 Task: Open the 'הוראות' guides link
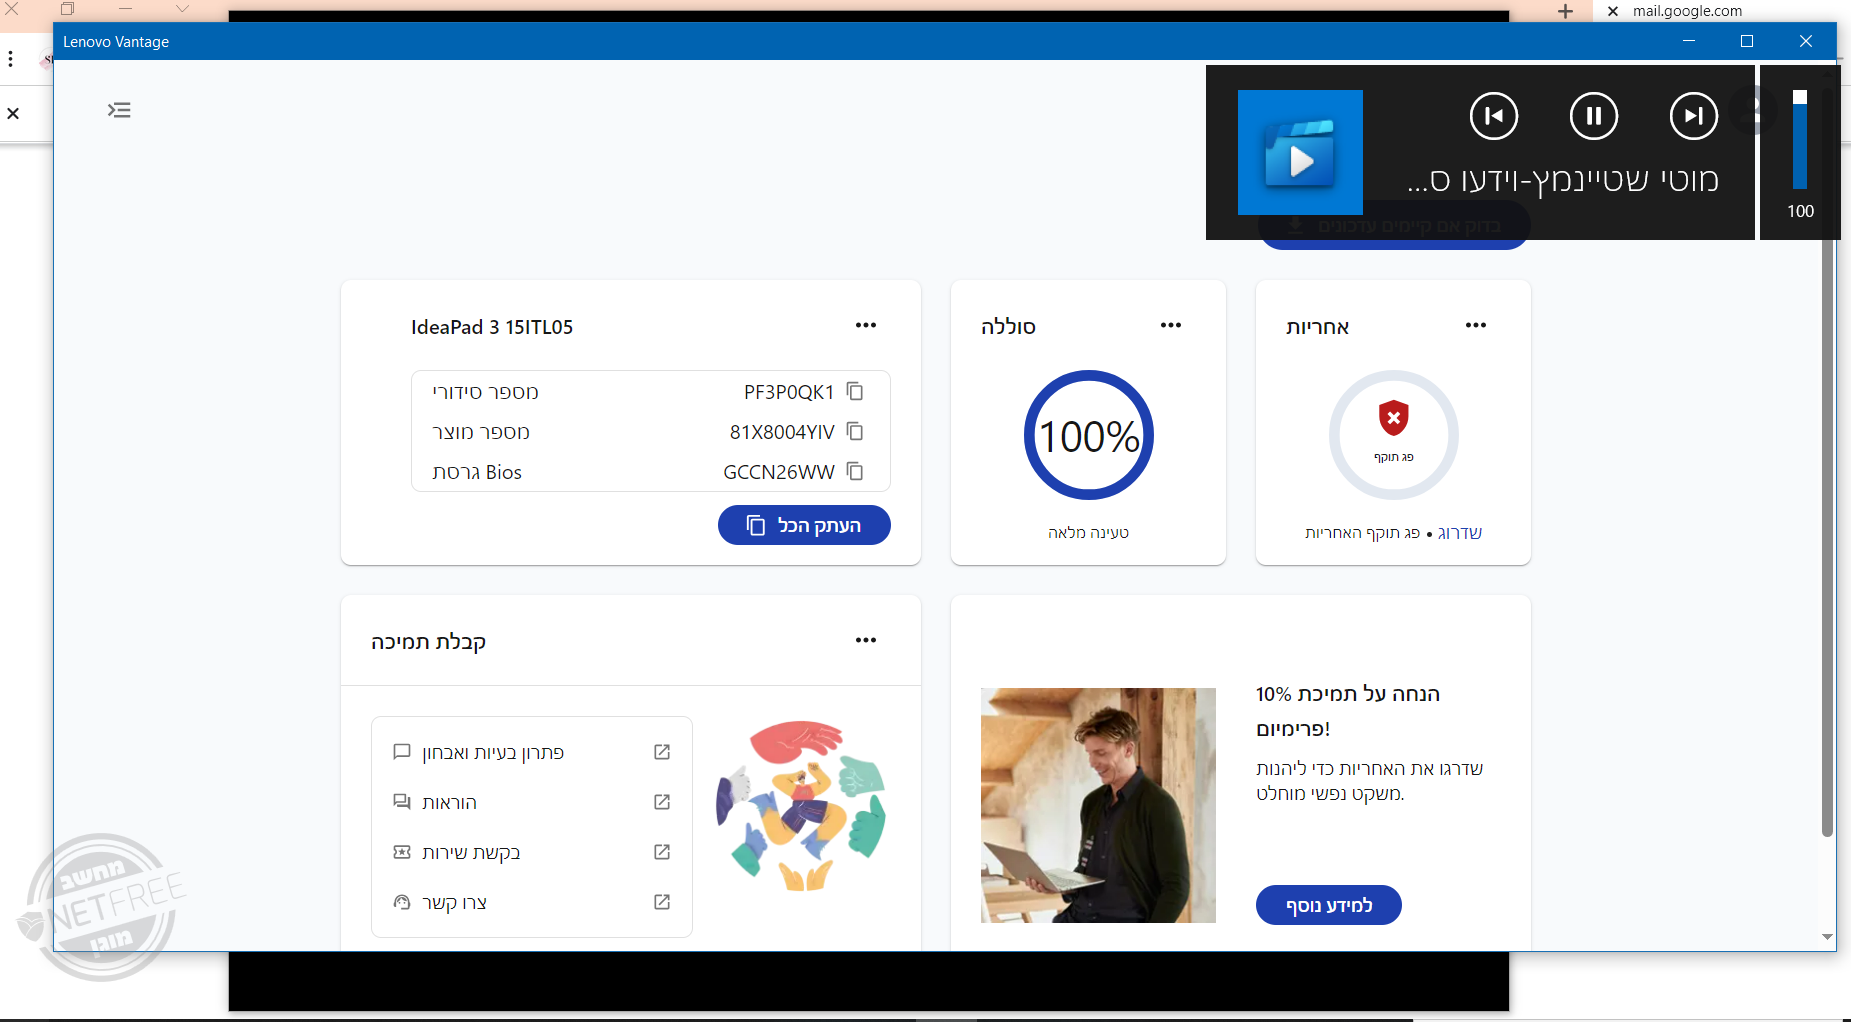pos(449,802)
